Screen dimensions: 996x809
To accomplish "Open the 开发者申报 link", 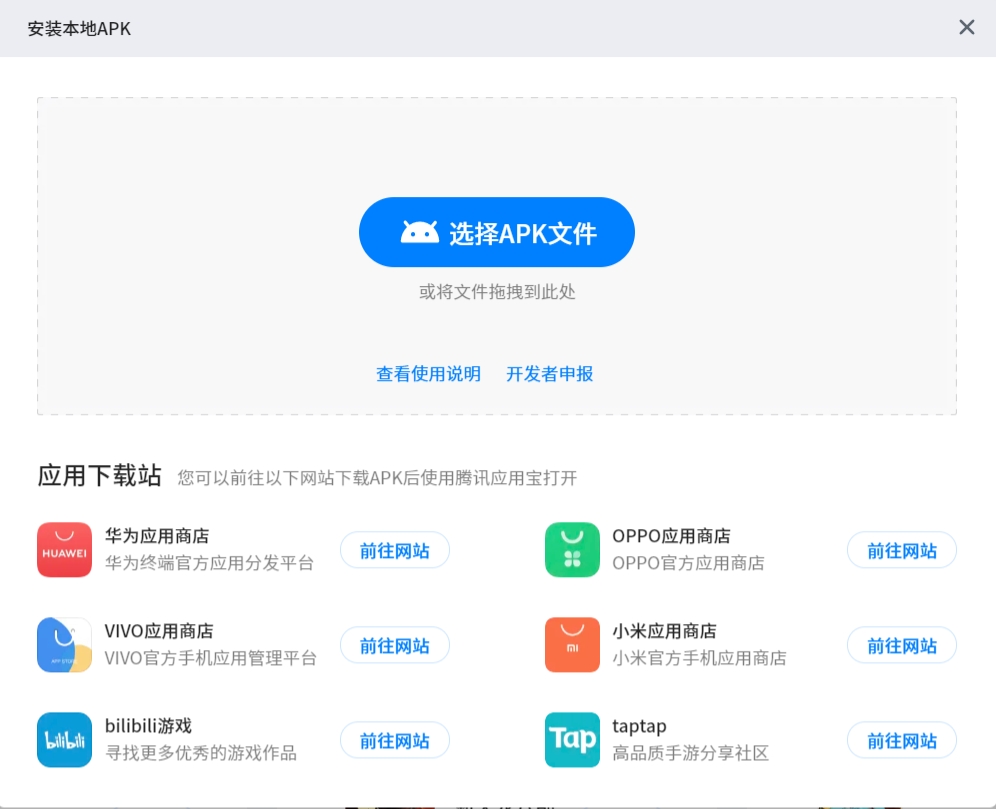I will [550, 374].
